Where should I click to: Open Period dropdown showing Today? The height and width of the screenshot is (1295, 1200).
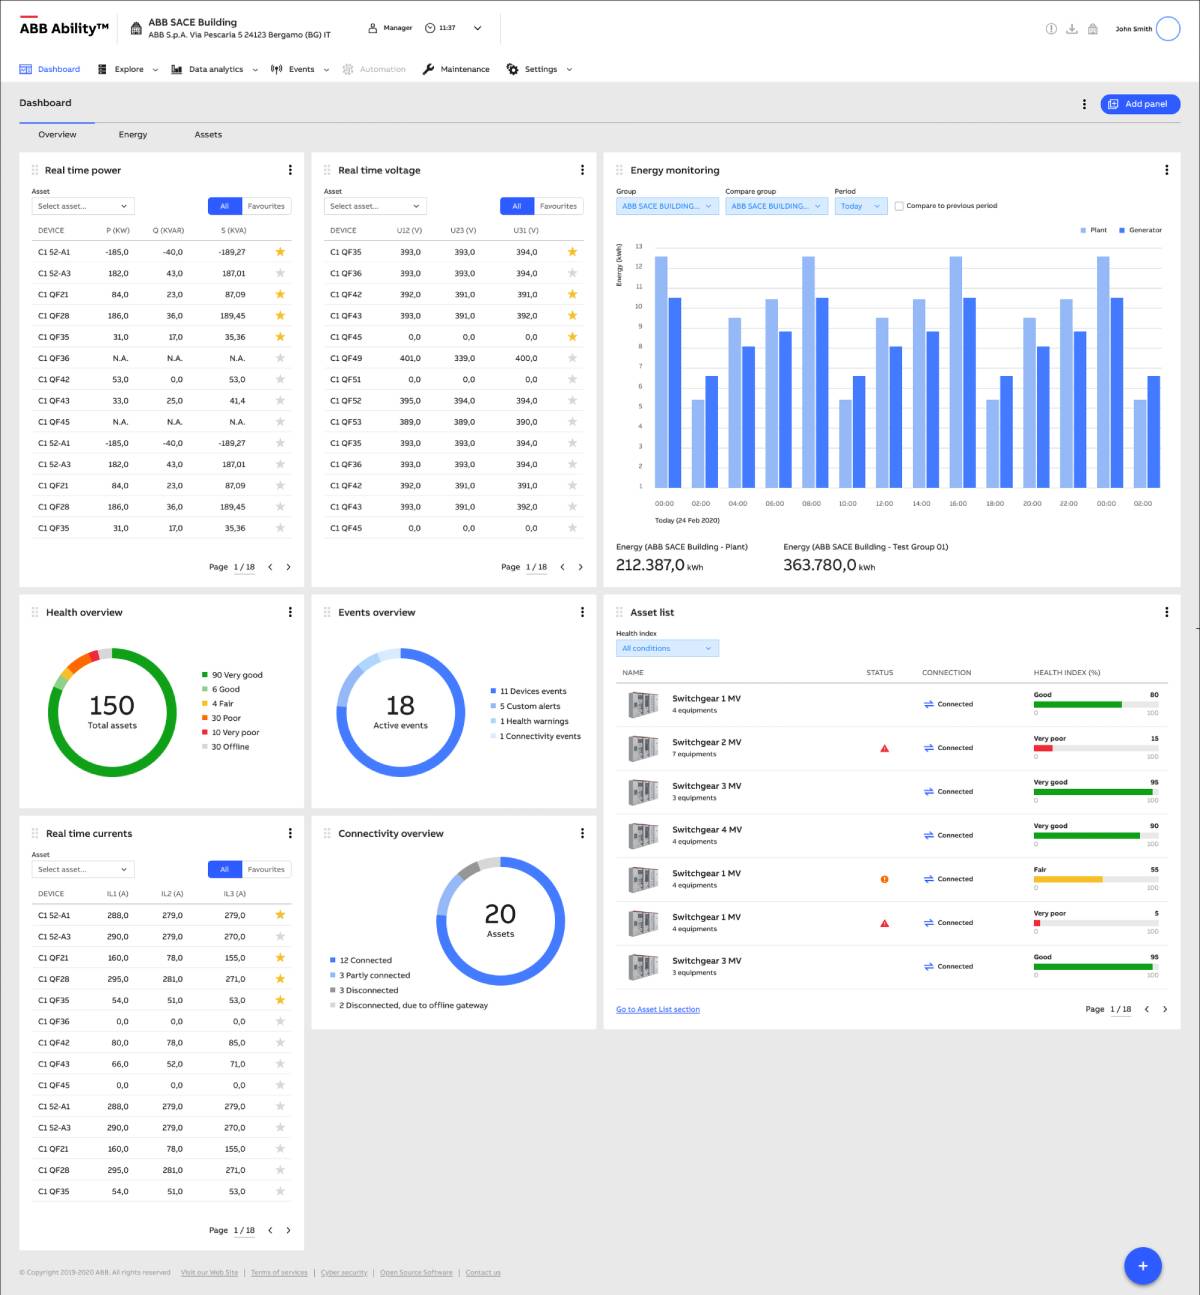coord(861,206)
